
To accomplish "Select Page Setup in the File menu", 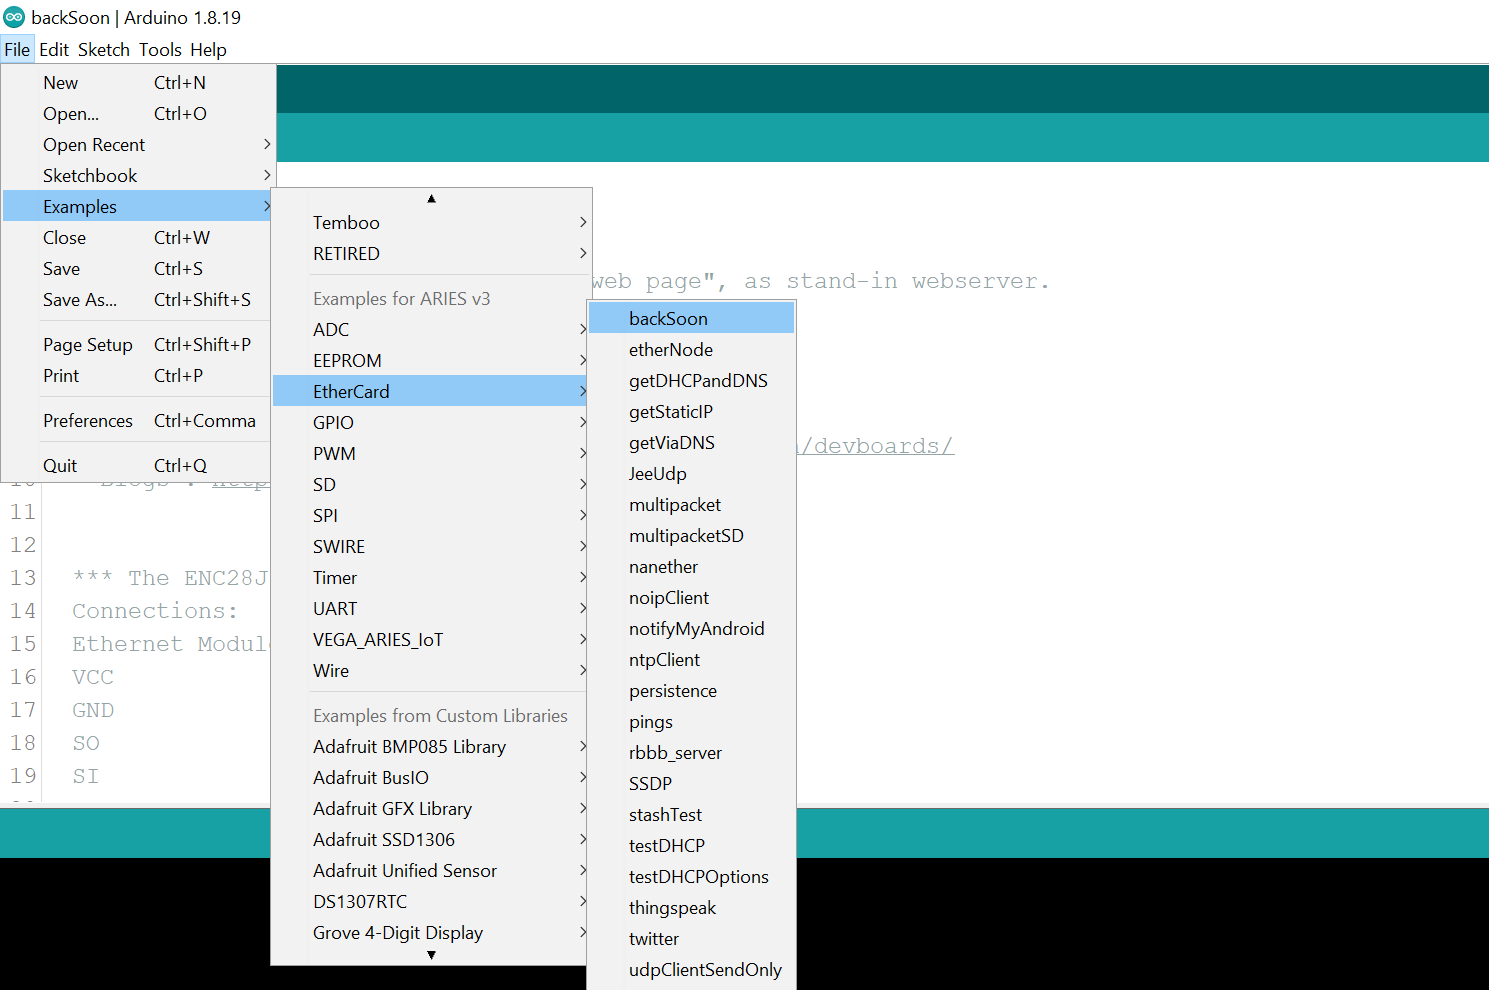I will point(88,345).
